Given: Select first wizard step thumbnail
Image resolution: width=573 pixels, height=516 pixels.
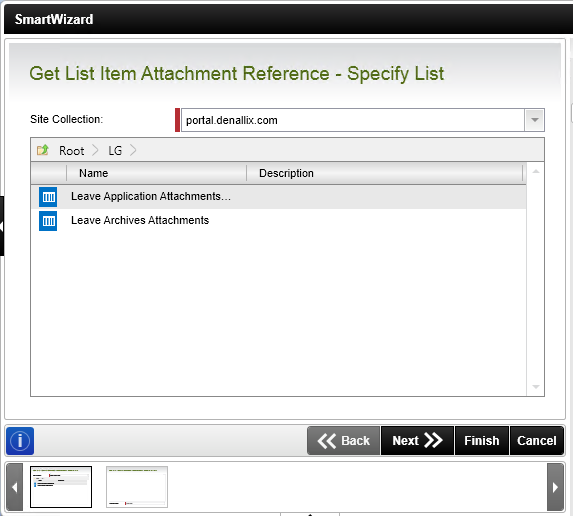Looking at the screenshot, I should coord(61,487).
